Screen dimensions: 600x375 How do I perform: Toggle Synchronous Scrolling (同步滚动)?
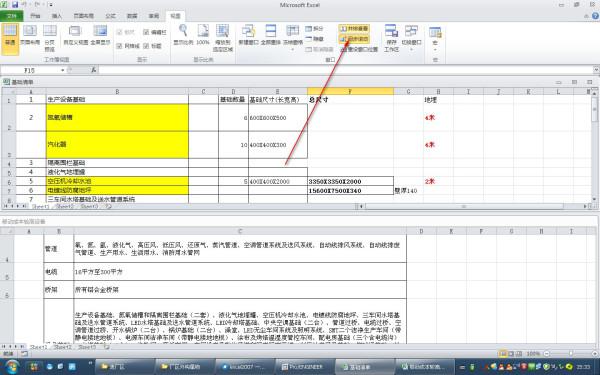click(354, 39)
